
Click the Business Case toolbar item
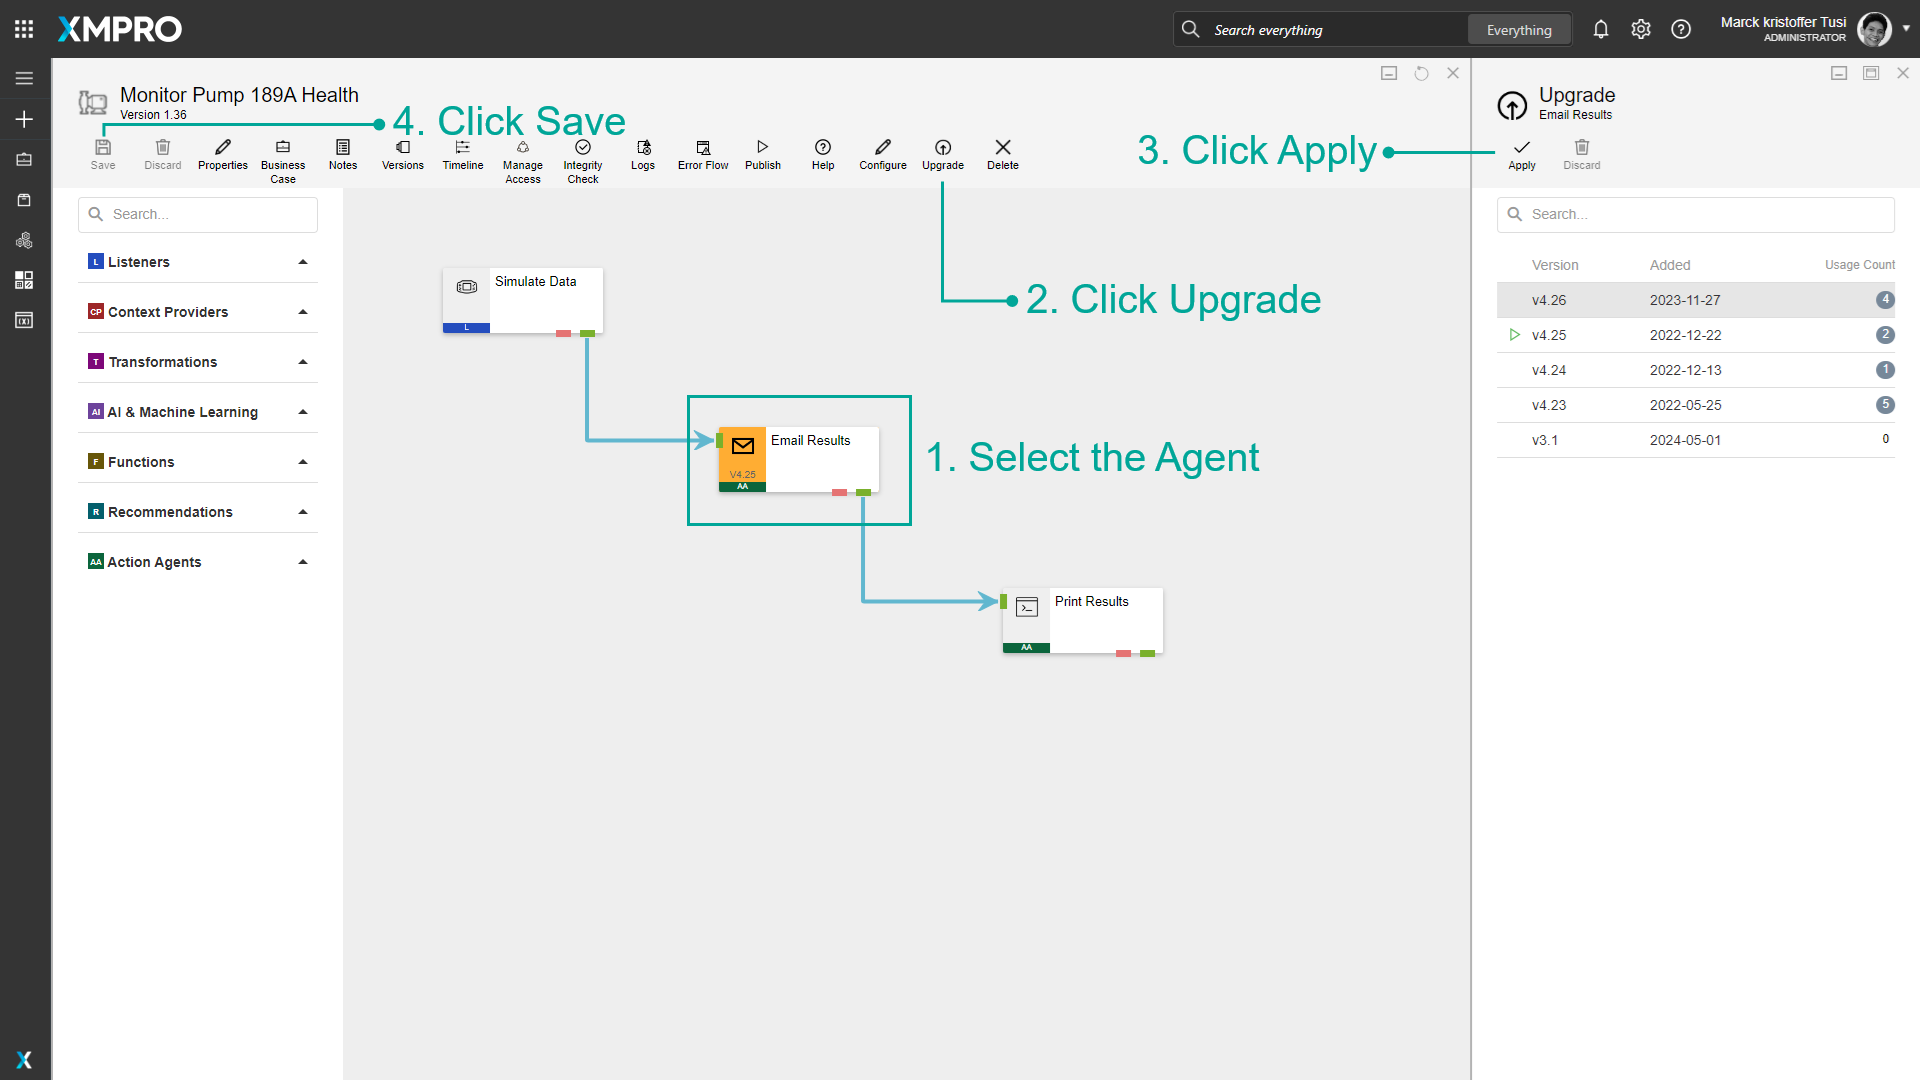(x=283, y=158)
